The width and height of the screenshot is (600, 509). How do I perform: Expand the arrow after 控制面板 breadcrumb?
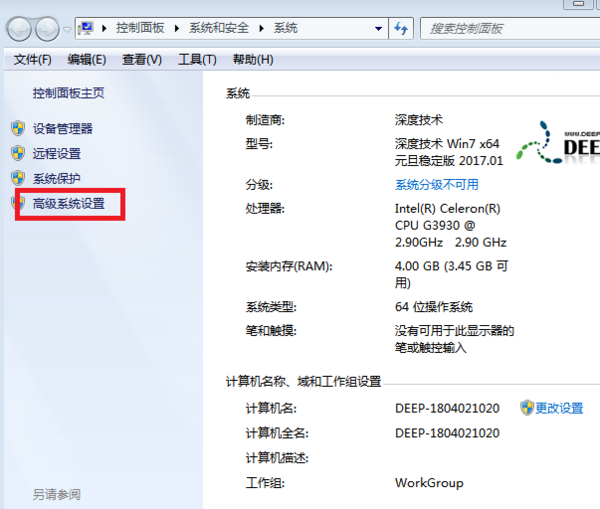[177, 28]
